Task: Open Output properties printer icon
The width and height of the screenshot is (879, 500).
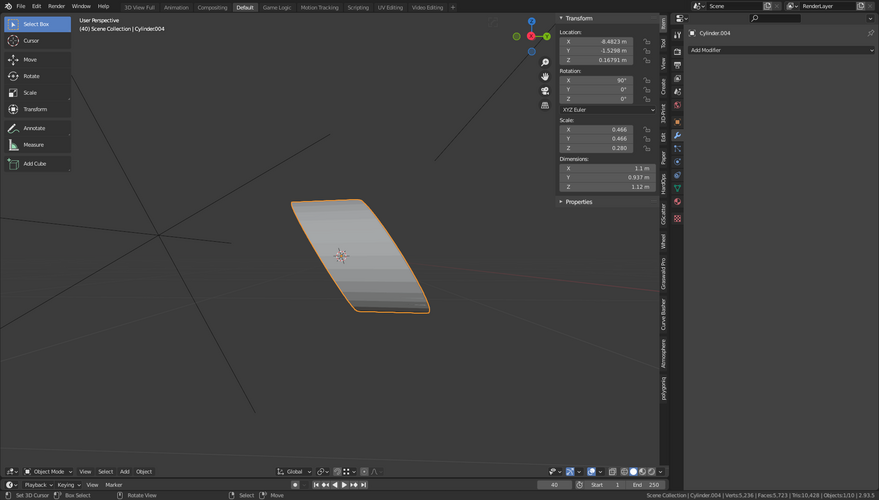Action: (x=677, y=65)
